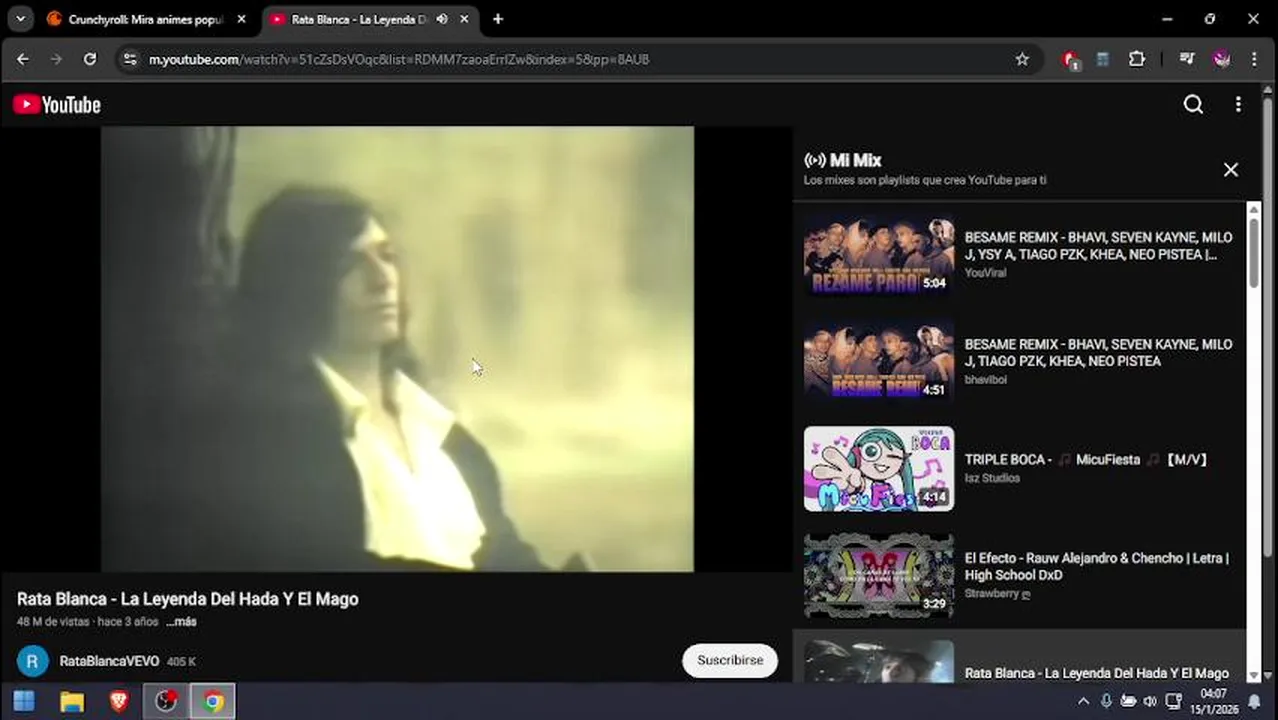
Task: Open the RataBlancaVEVO channel name
Action: coord(109,661)
